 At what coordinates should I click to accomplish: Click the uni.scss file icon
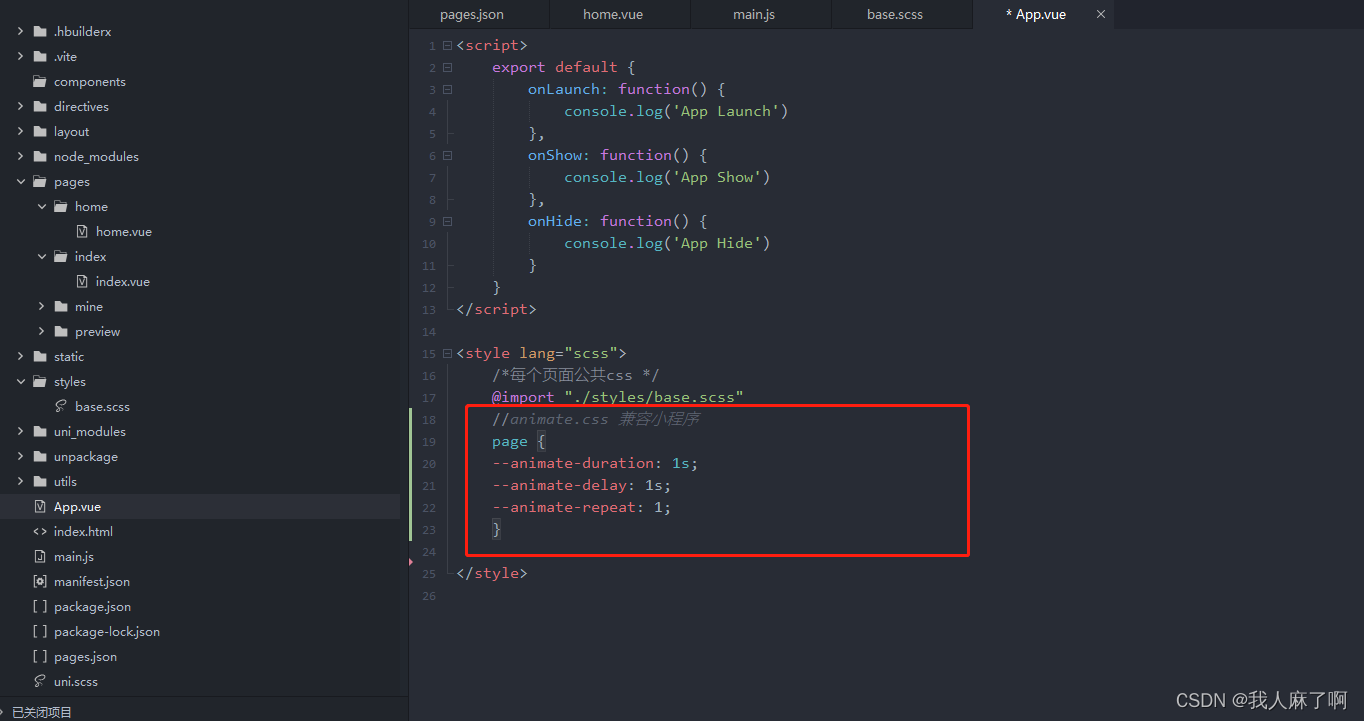40,682
